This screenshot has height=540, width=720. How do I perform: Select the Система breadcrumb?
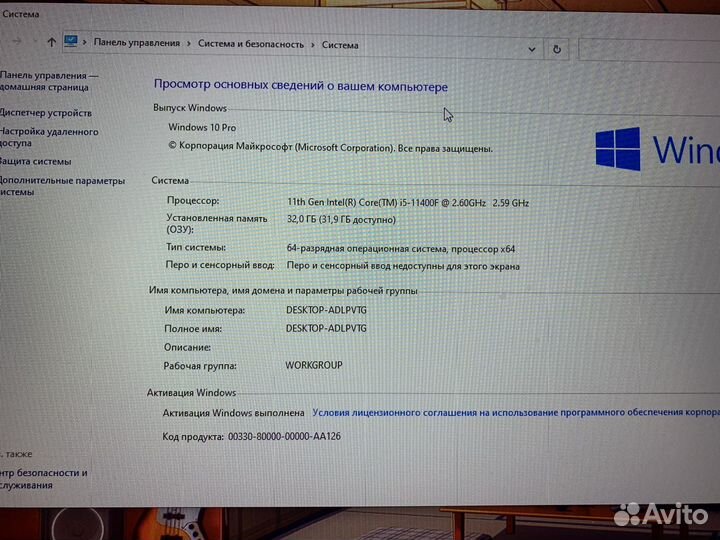click(x=340, y=45)
